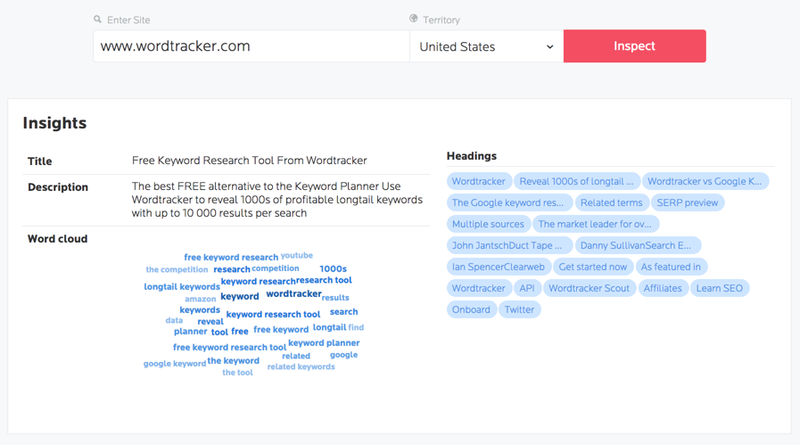Click the description text about Keyword Planner
Screen dimensions: 800x445
point(277,200)
